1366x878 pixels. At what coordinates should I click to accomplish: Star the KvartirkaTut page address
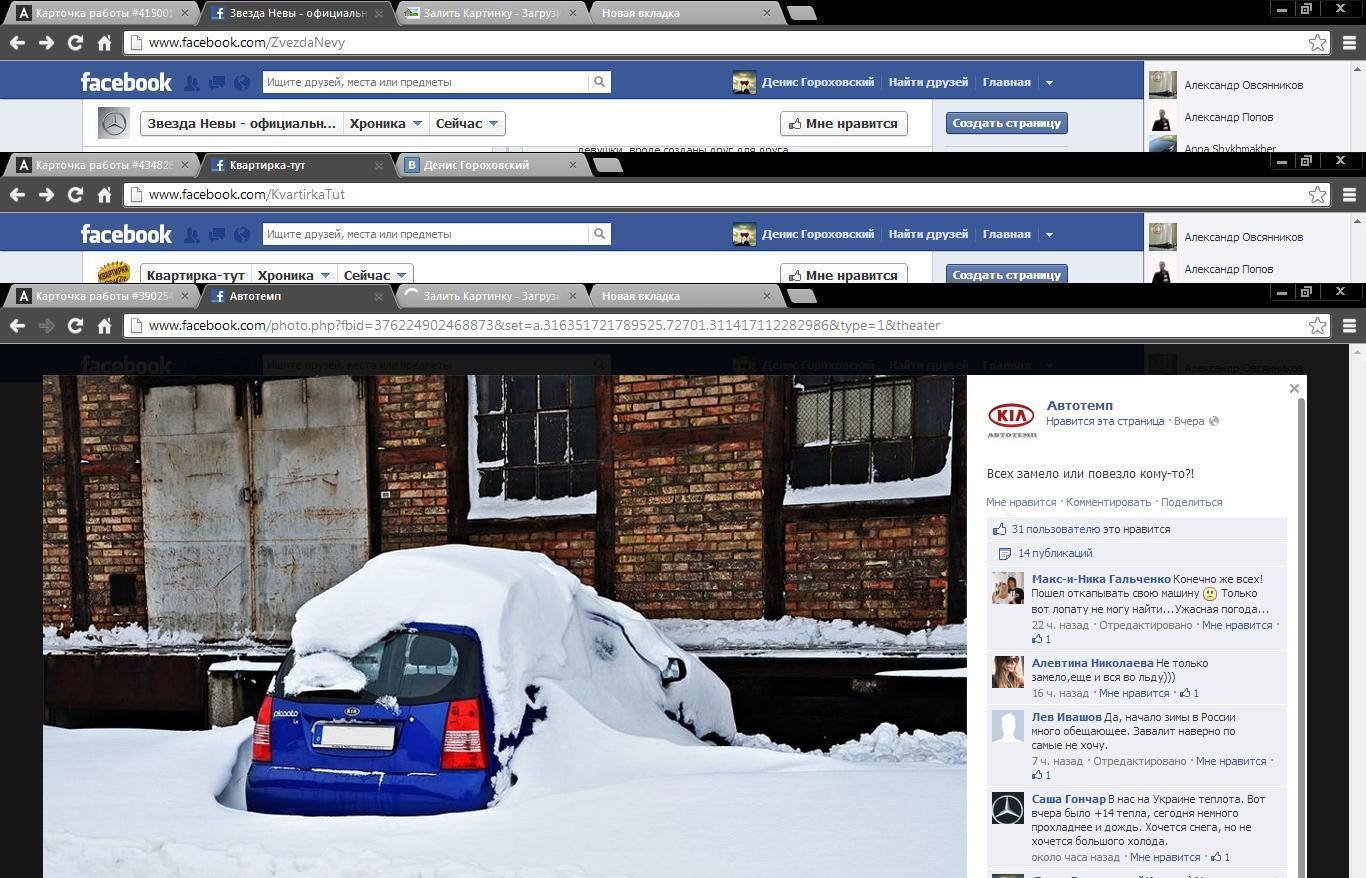pos(1318,195)
